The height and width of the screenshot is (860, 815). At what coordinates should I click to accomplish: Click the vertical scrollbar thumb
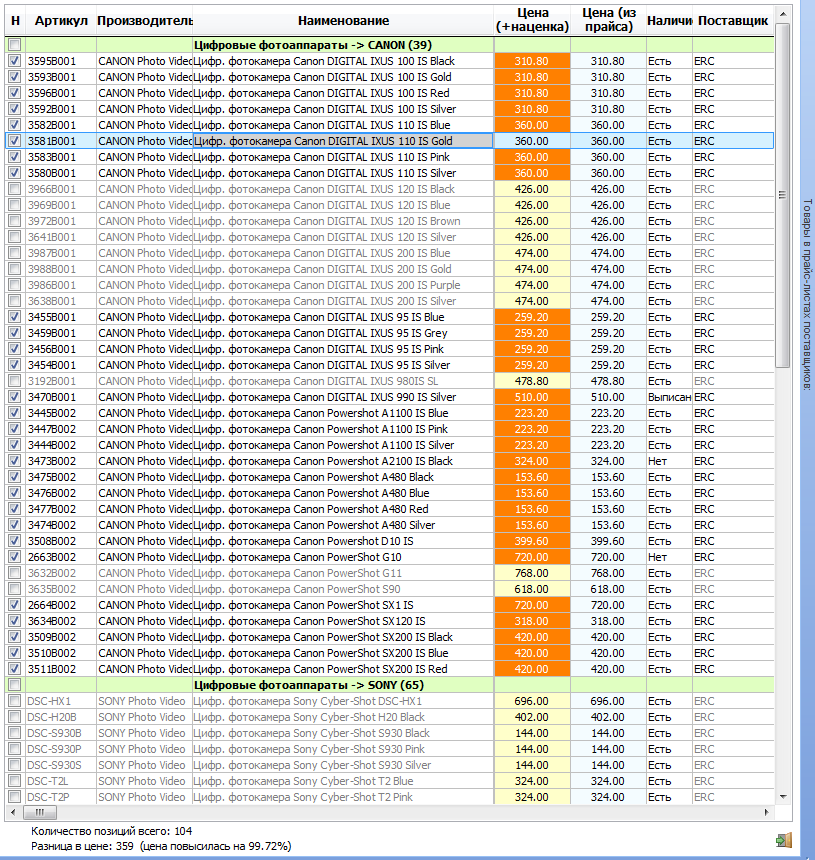[783, 195]
